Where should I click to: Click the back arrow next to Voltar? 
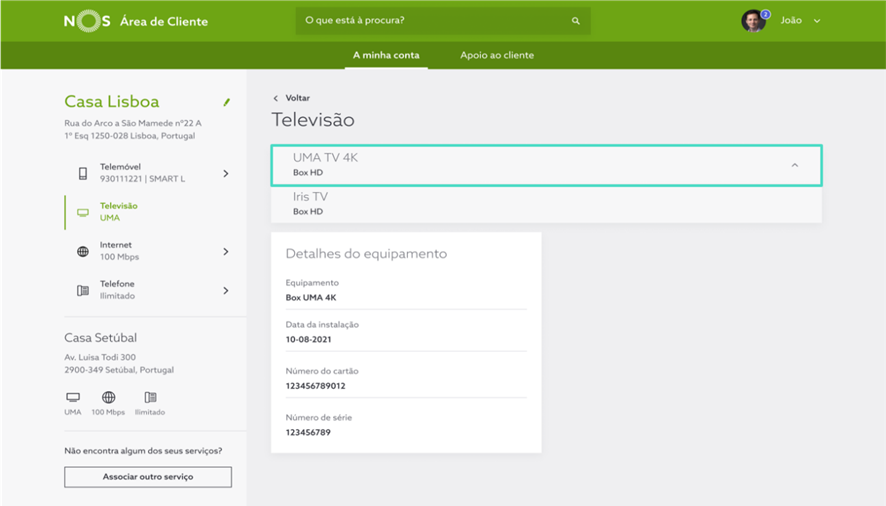click(x=276, y=98)
